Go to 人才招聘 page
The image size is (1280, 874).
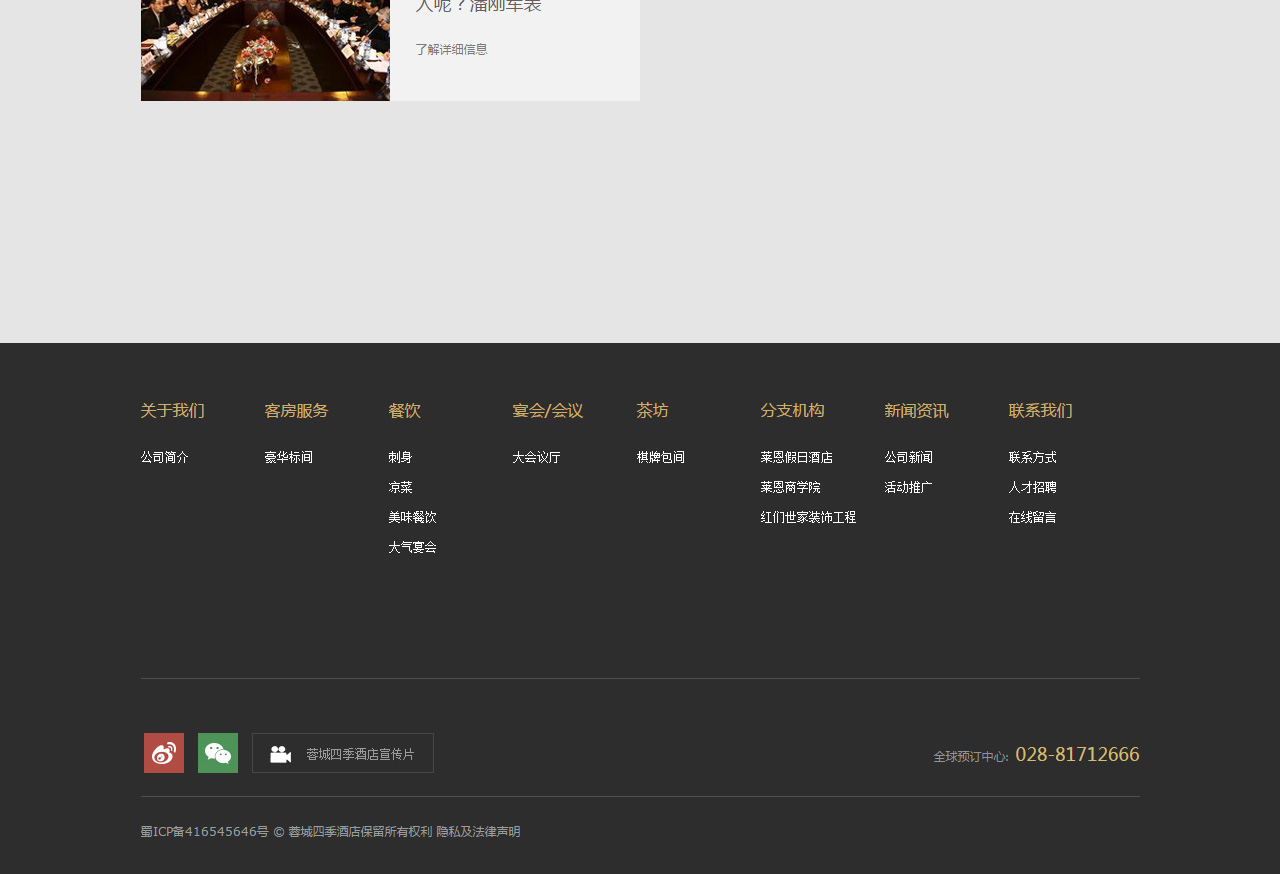[x=1032, y=487]
